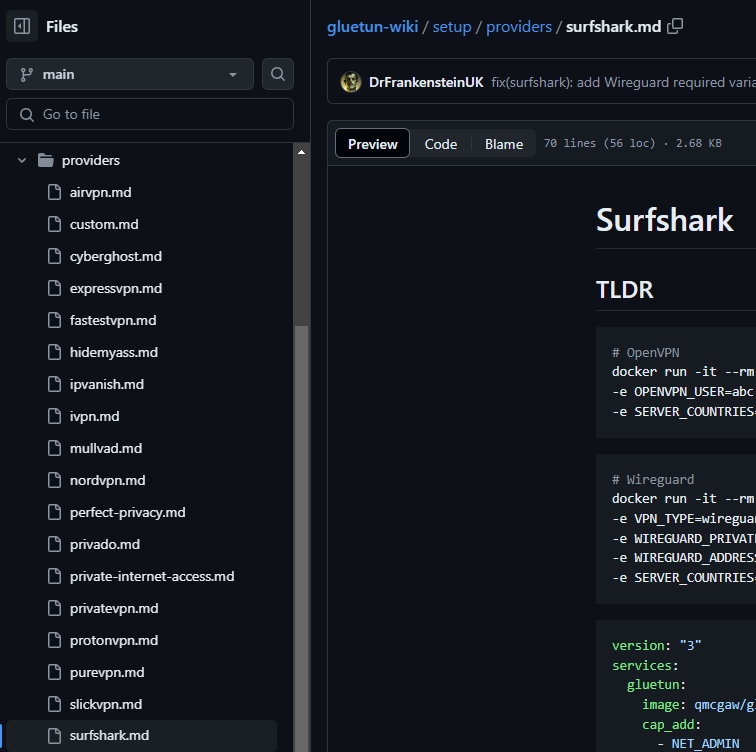The image size is (756, 752).
Task: Click the file icon next to ipvanish.md
Action: click(54, 384)
